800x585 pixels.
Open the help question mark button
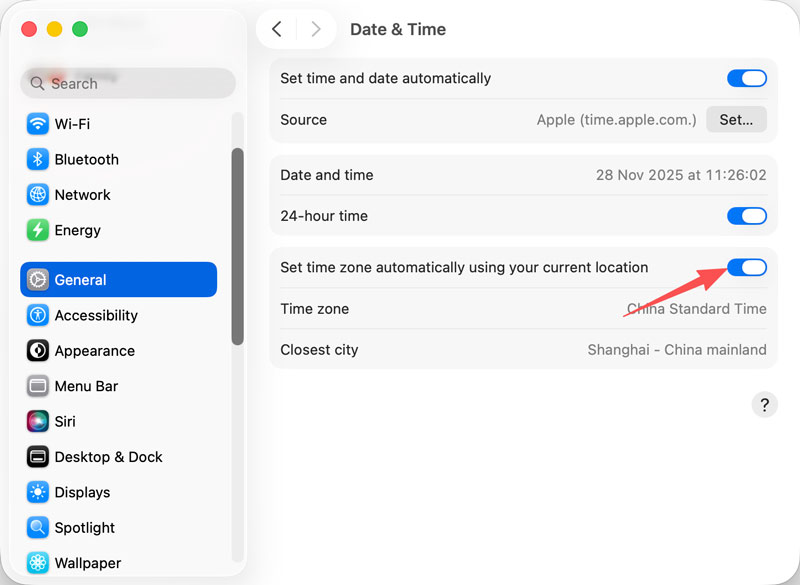765,404
